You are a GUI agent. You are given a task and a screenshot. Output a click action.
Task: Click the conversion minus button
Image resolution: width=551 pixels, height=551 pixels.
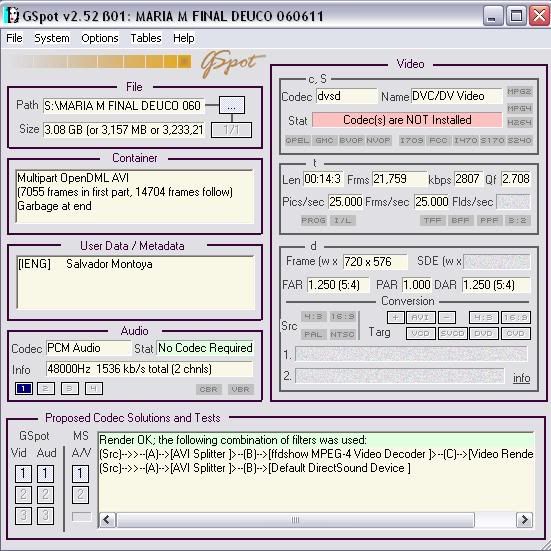pyautogui.click(x=447, y=317)
